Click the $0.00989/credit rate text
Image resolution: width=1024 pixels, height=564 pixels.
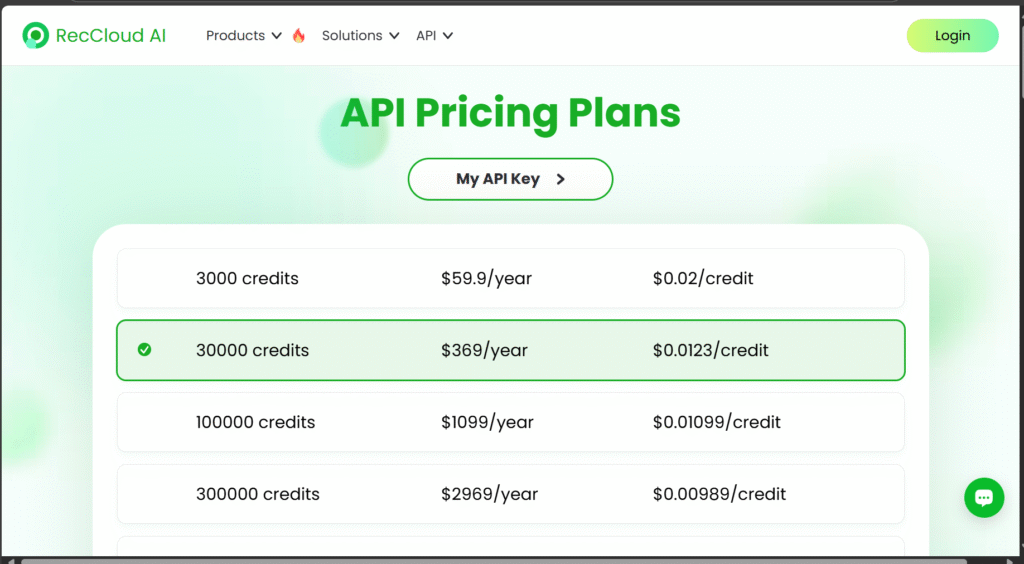[719, 494]
